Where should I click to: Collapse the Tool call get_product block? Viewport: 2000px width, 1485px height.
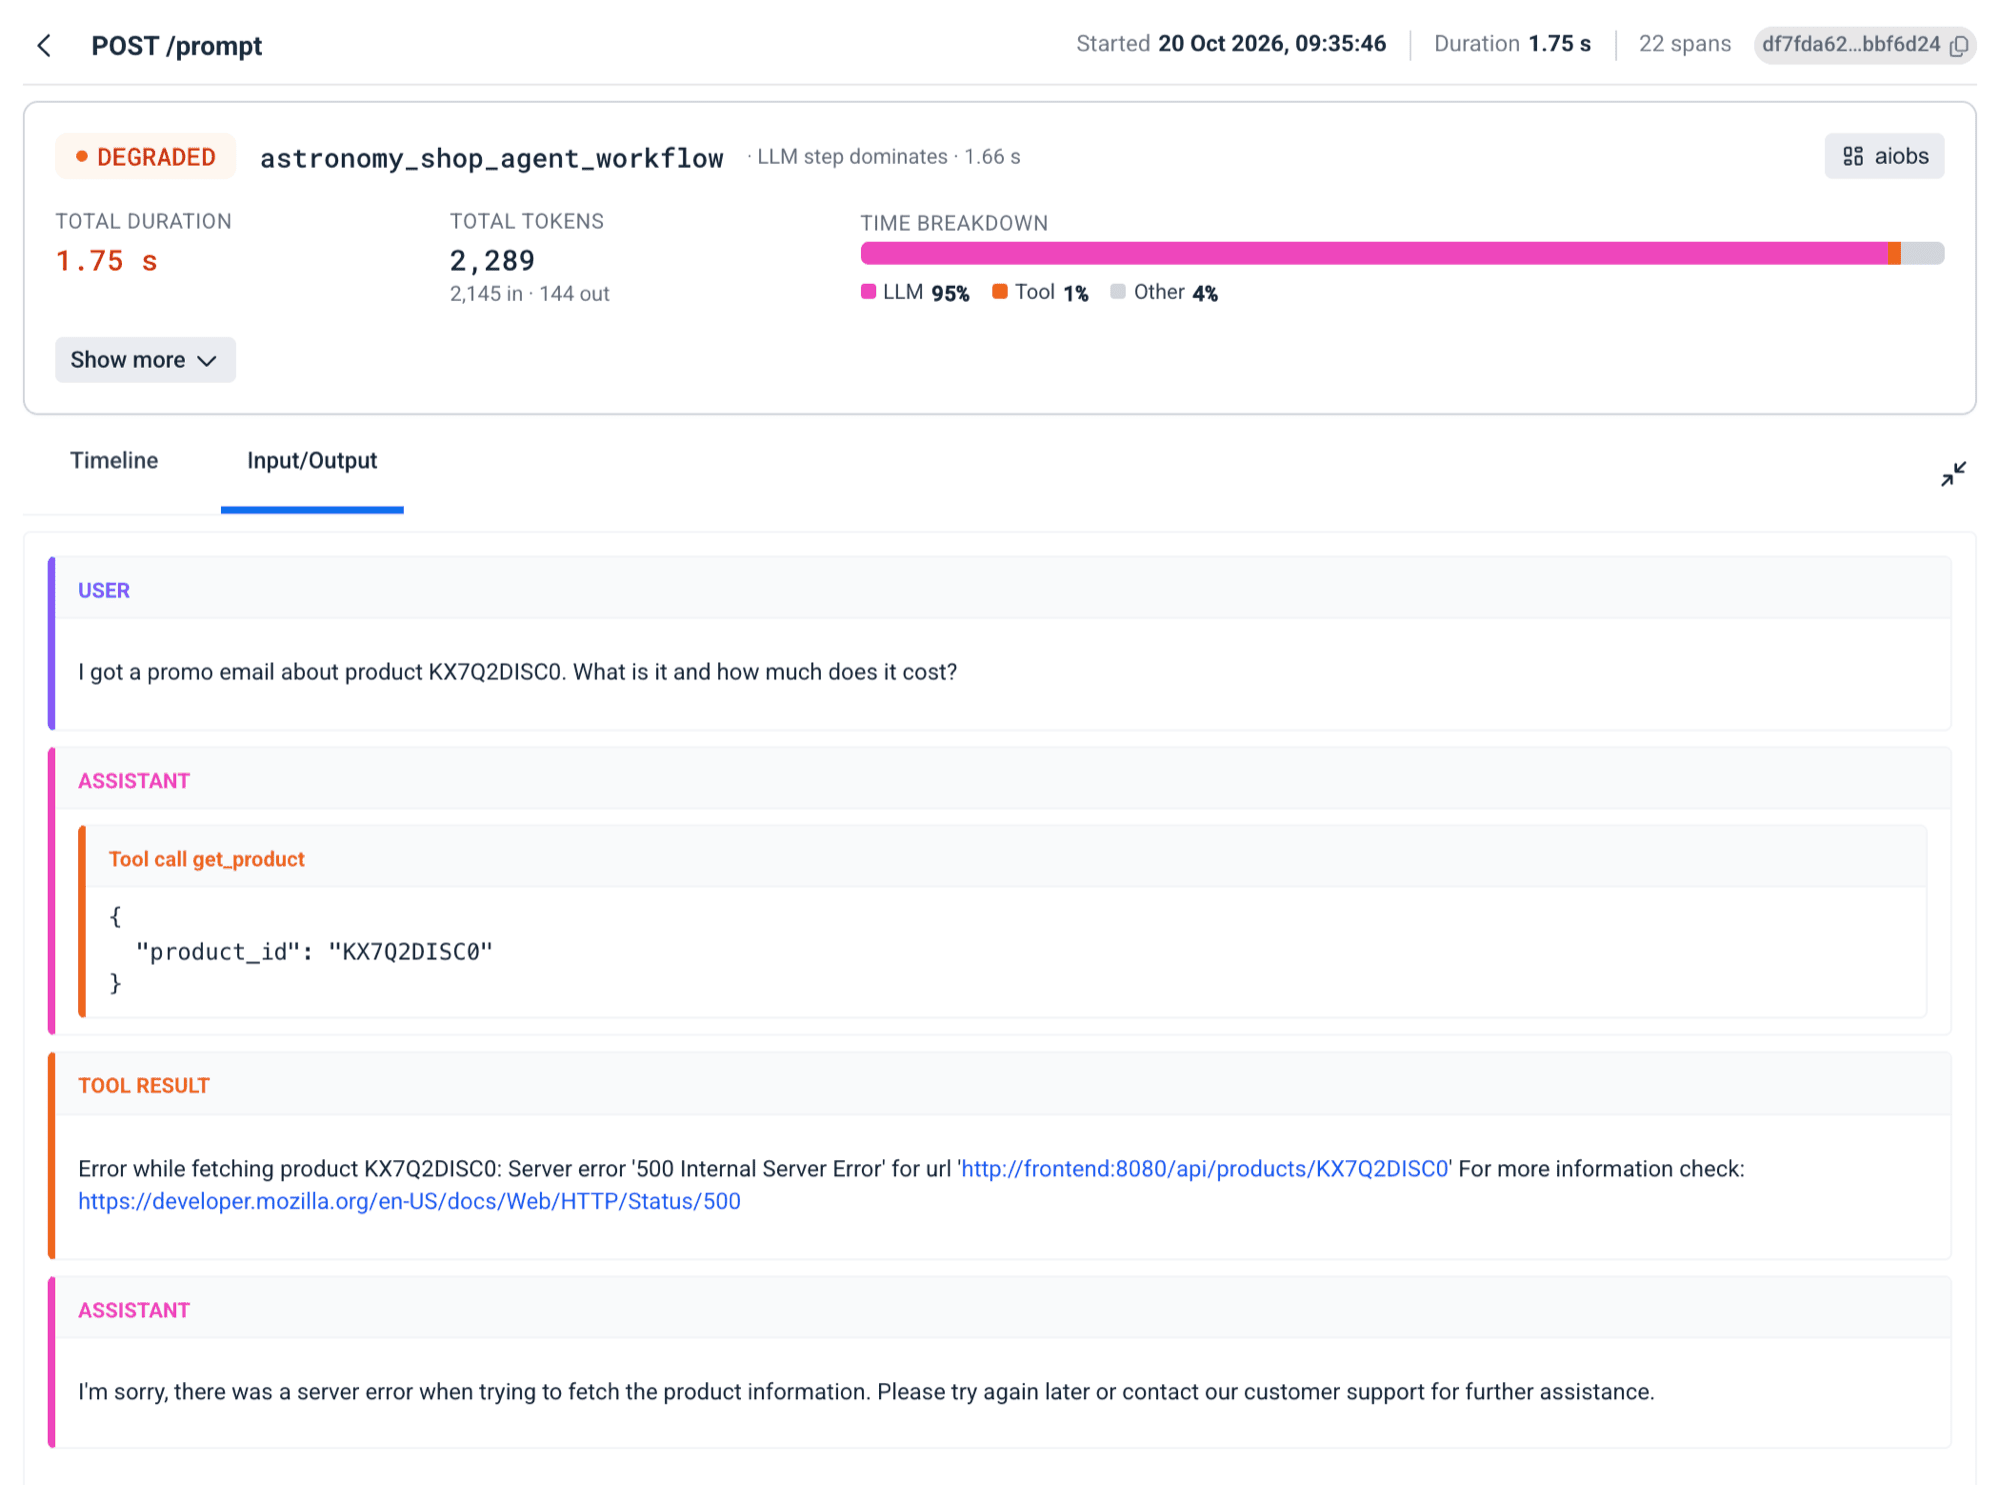coord(1006,859)
